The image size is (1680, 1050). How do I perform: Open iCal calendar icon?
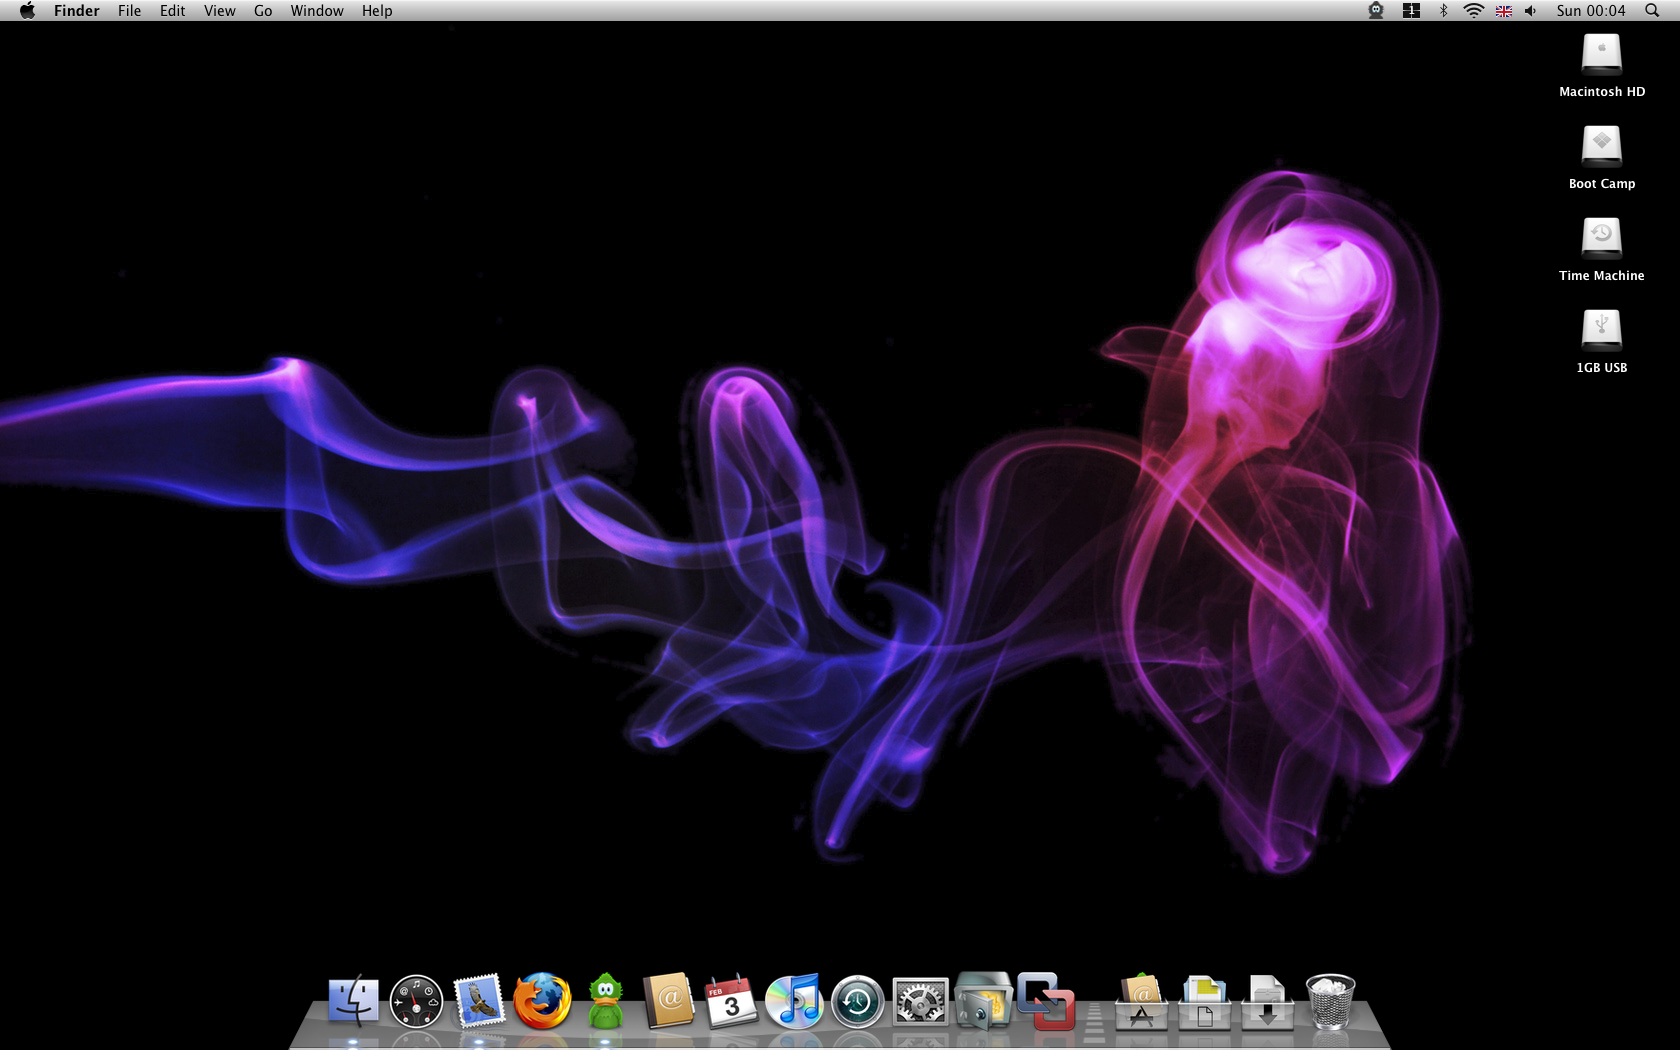[x=731, y=1001]
